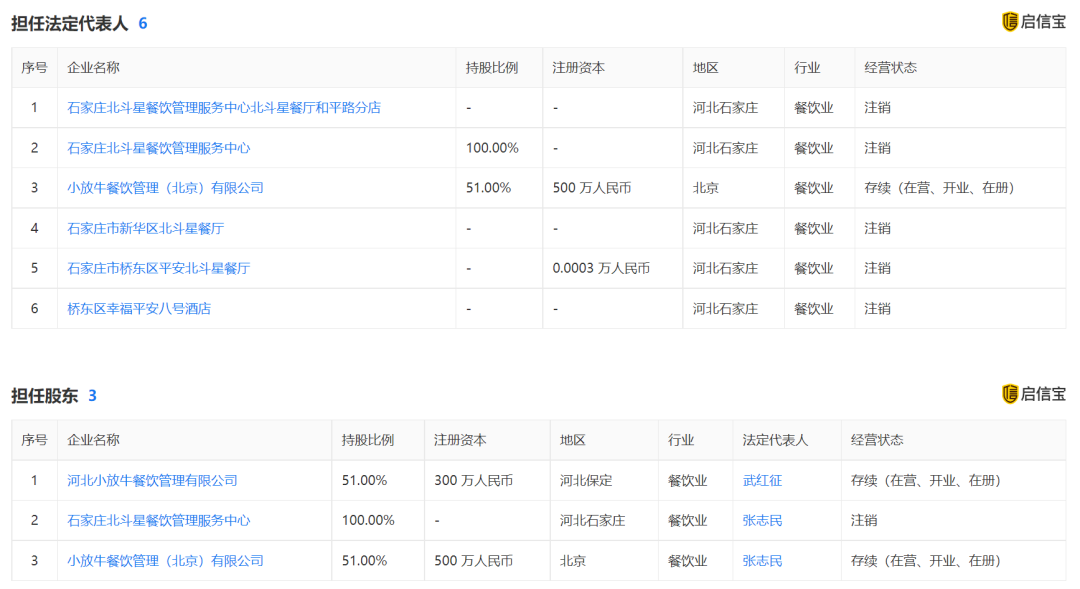Click 持股比例 header in shareholder table
The width and height of the screenshot is (1080, 589).
tap(368, 440)
